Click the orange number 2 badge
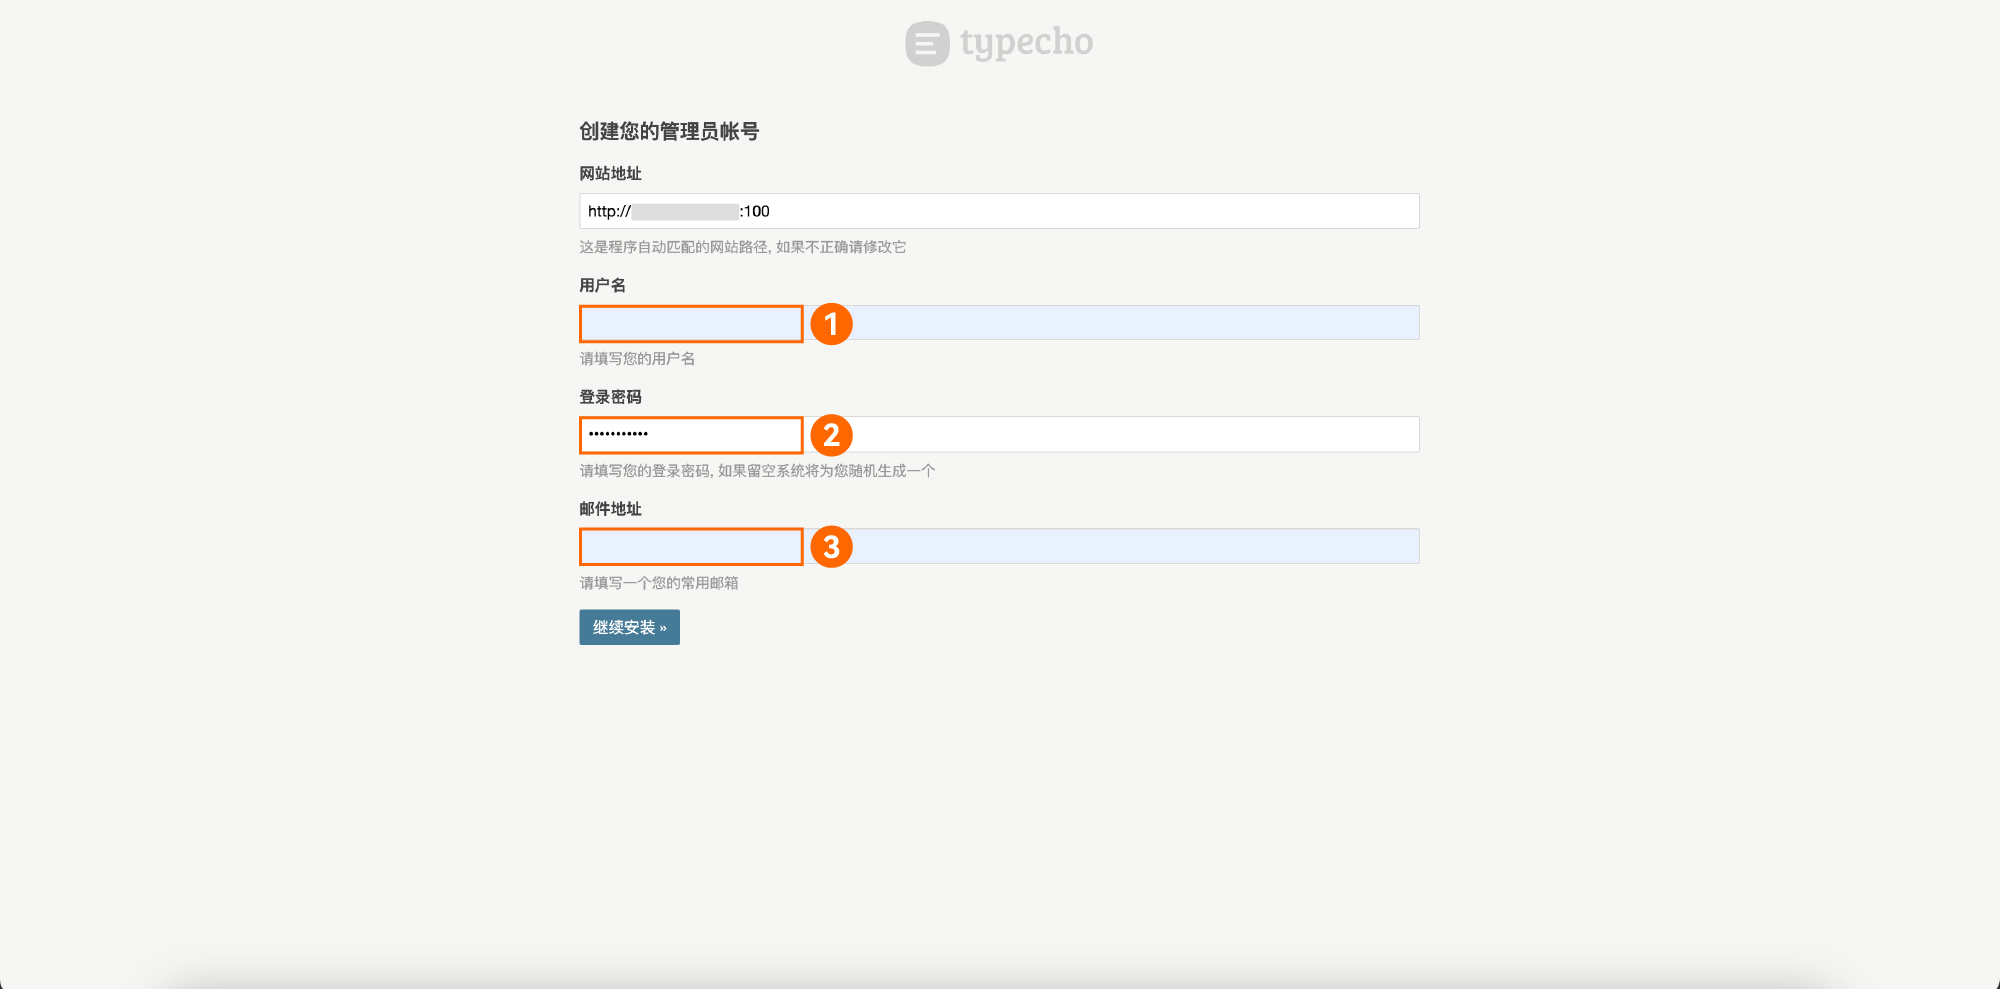This screenshot has width=2000, height=989. tap(831, 435)
